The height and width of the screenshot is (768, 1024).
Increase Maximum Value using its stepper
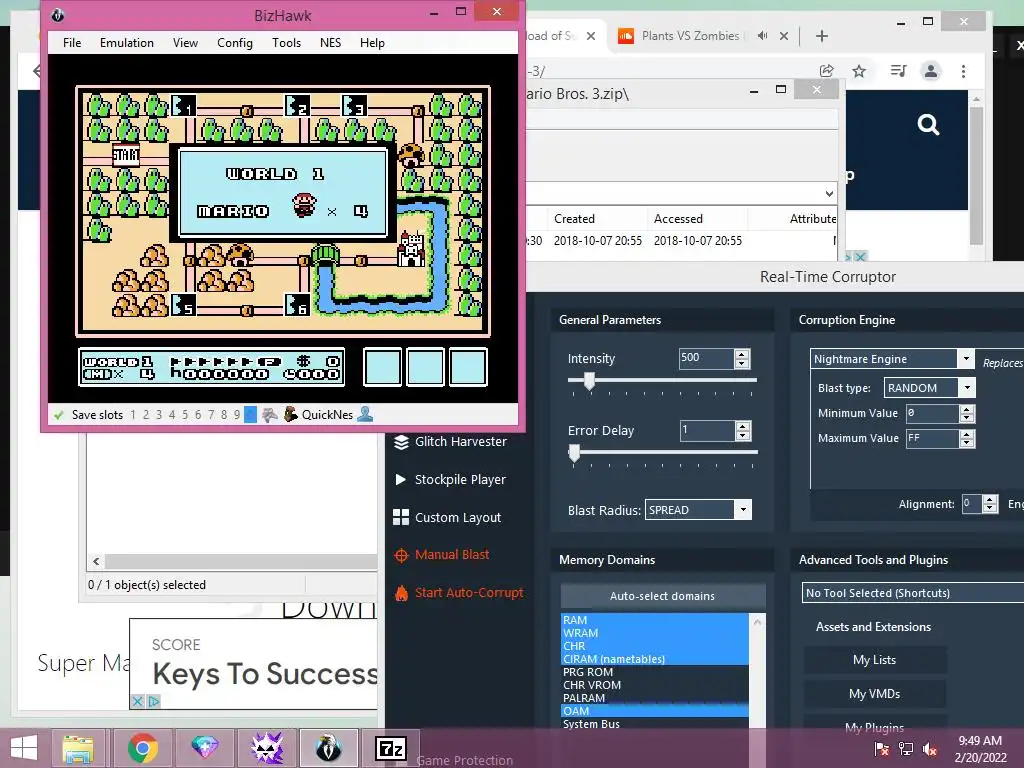tap(967, 434)
